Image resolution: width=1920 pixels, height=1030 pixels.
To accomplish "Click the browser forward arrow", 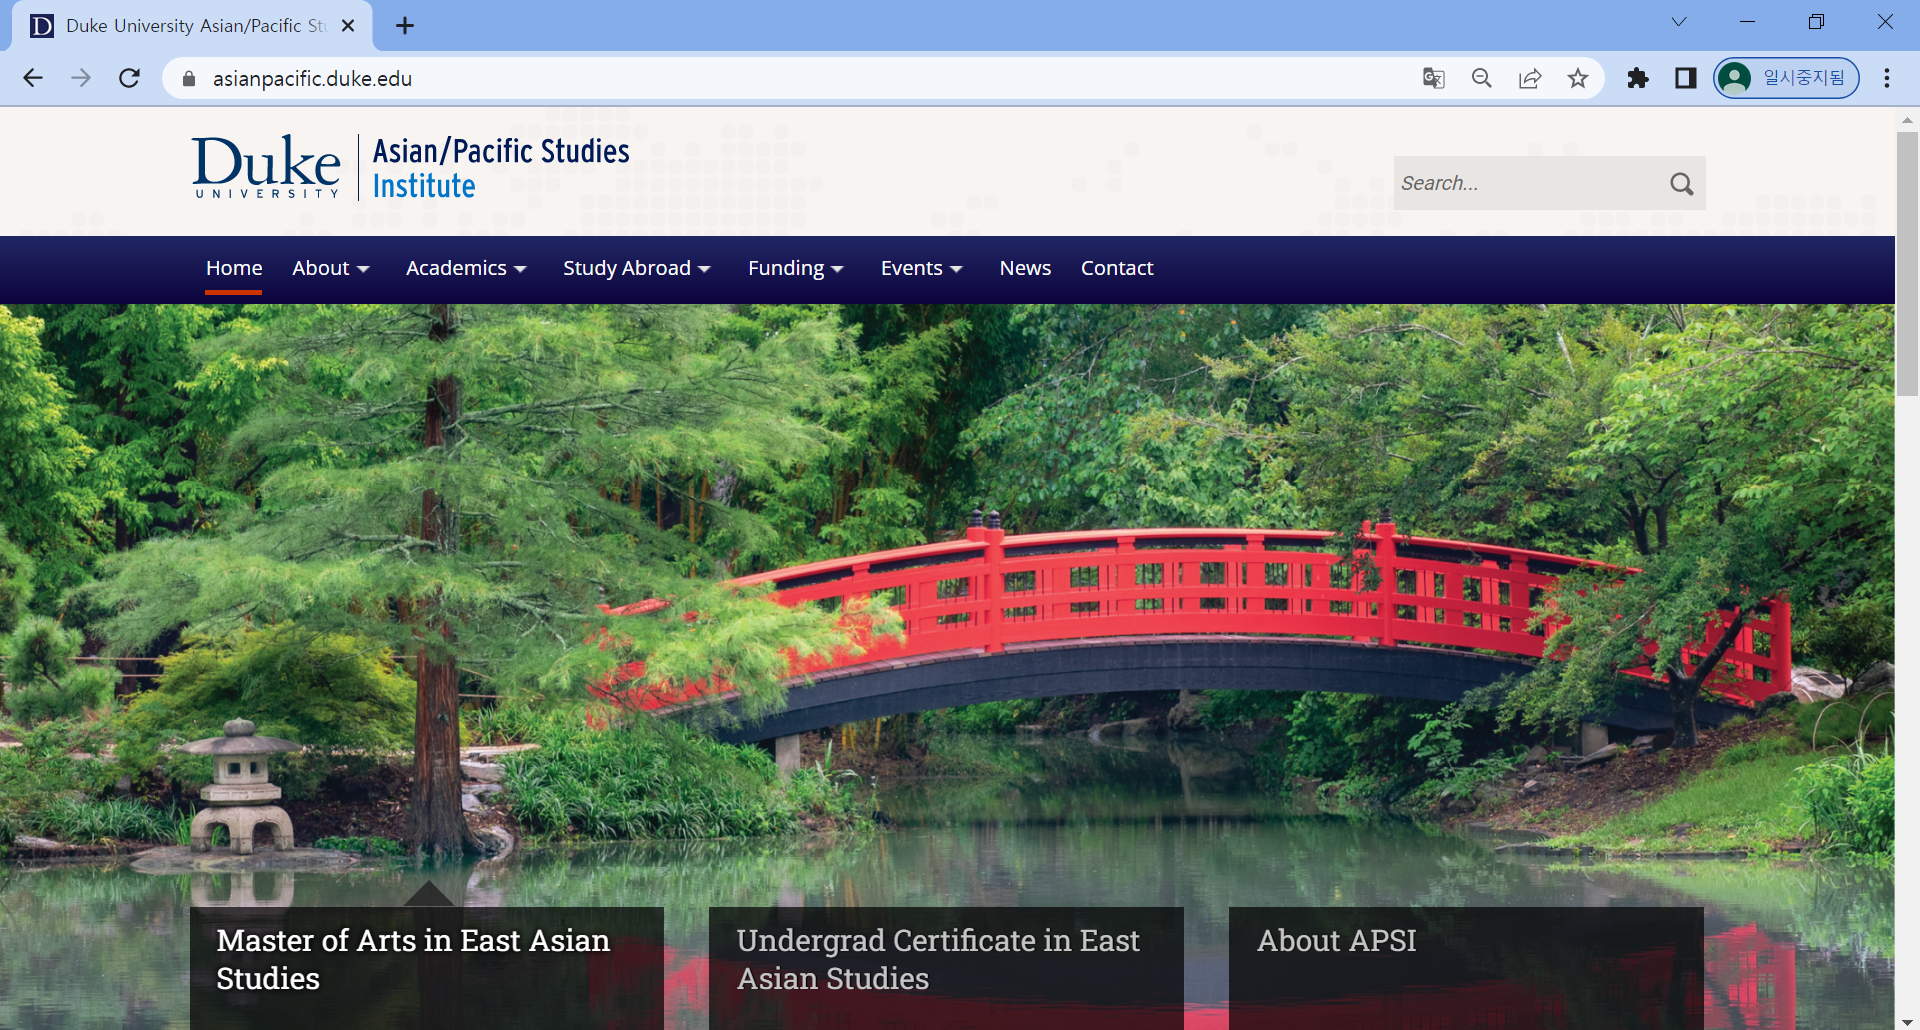I will (81, 78).
